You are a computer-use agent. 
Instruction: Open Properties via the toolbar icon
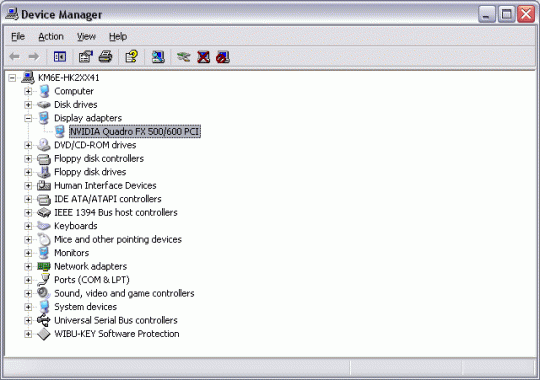pos(86,57)
